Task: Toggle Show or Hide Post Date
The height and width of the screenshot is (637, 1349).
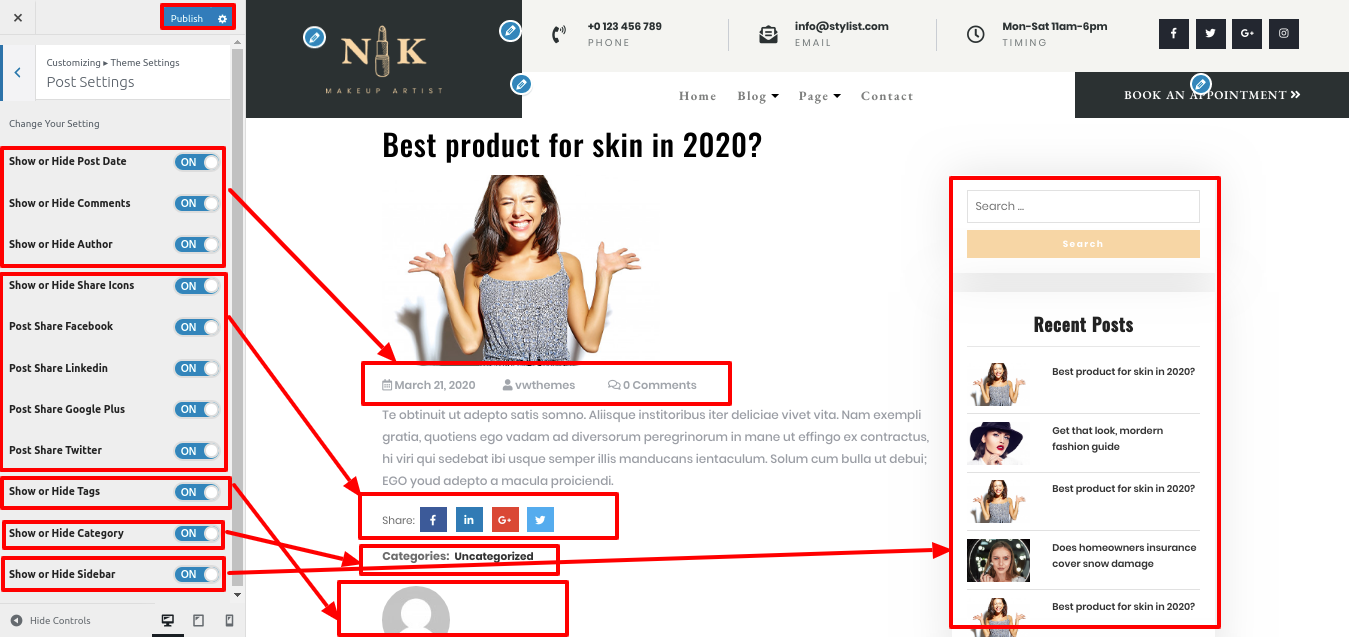Action: 197,162
